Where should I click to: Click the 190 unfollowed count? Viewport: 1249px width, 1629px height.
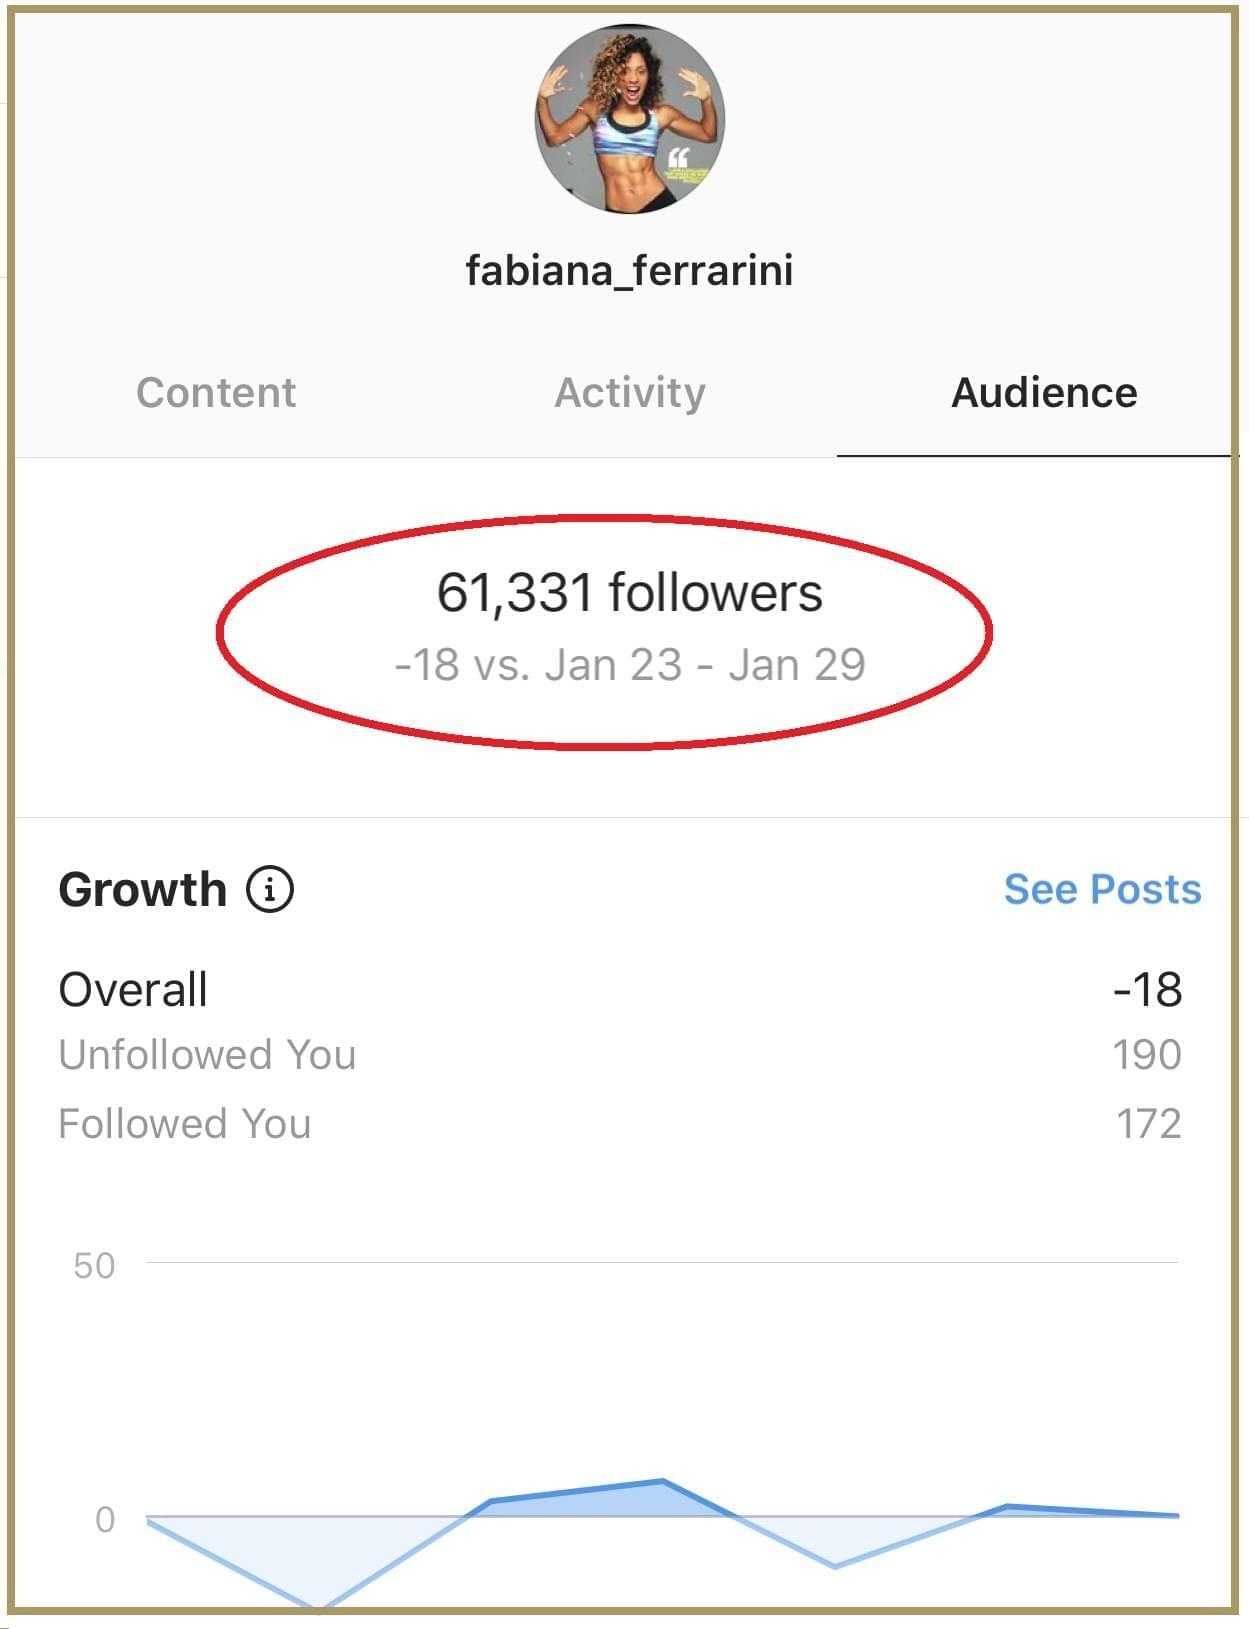tap(1147, 1055)
